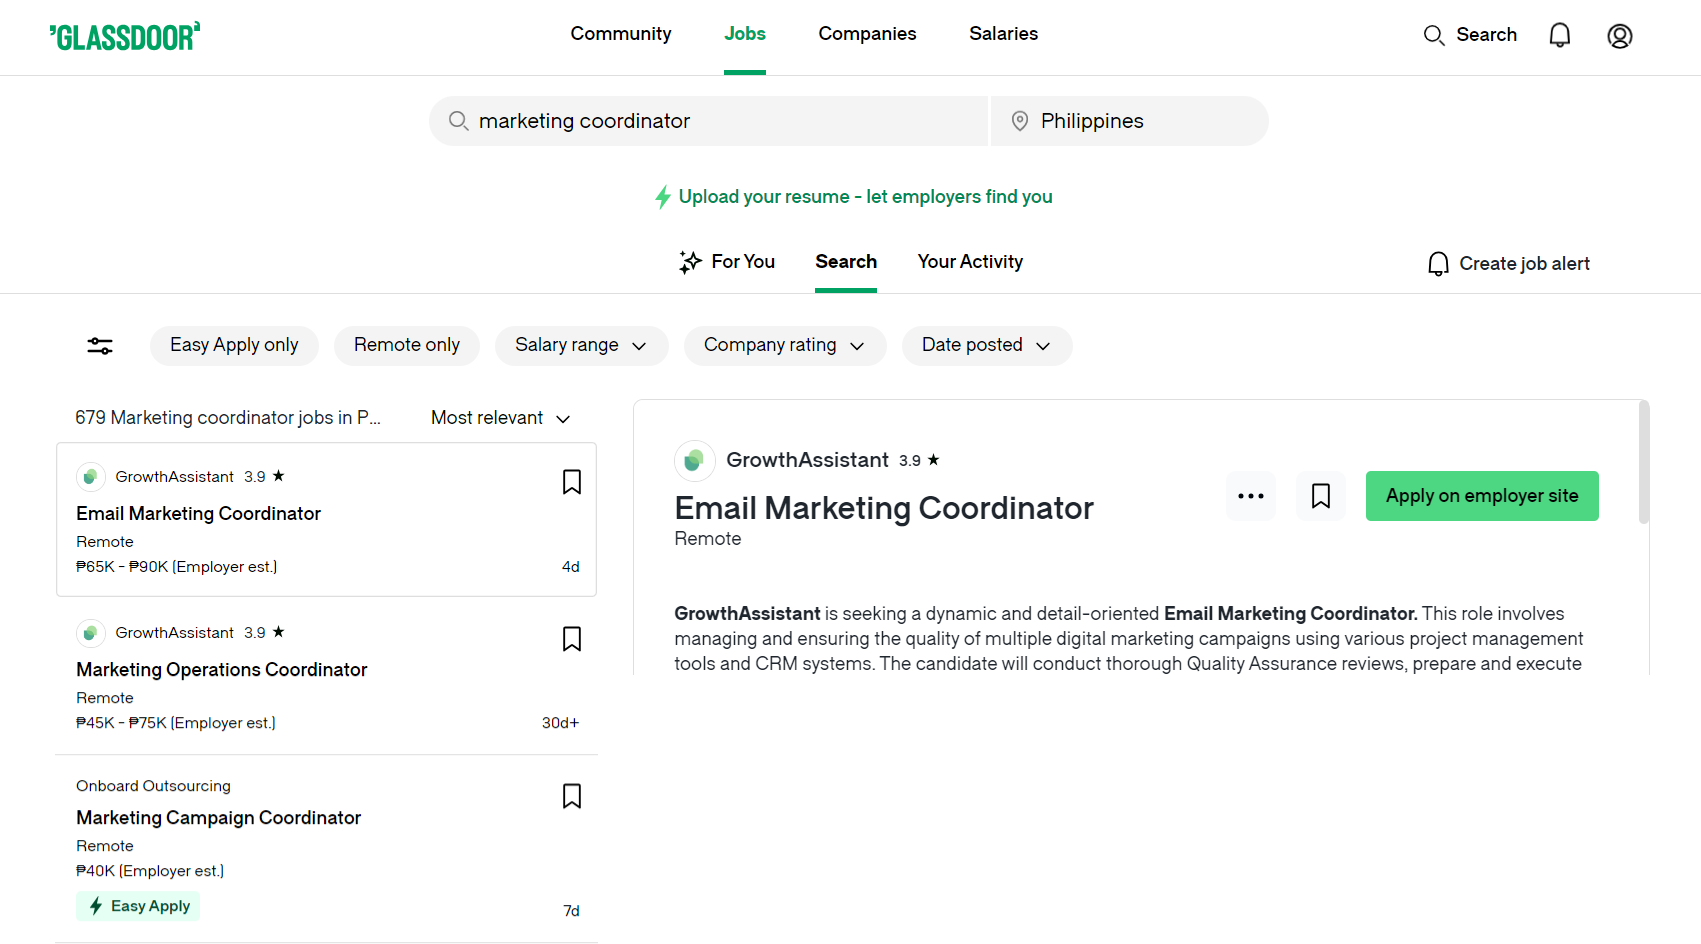Click the 4d posting age label
Screen dimensions: 1701x944
[570, 567]
